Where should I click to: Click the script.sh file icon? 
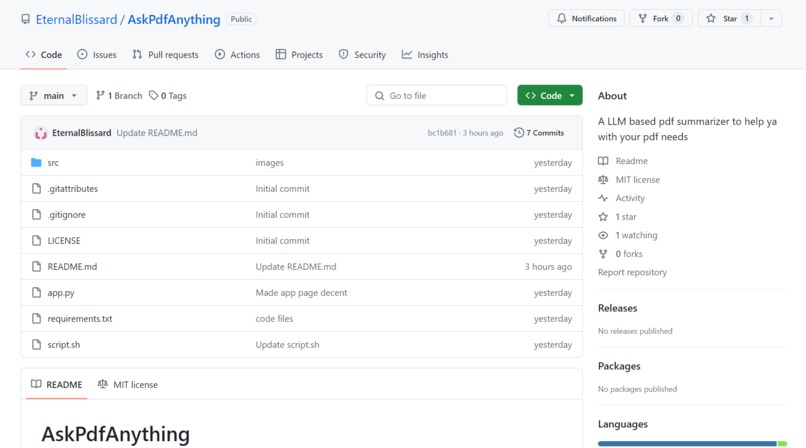[36, 344]
